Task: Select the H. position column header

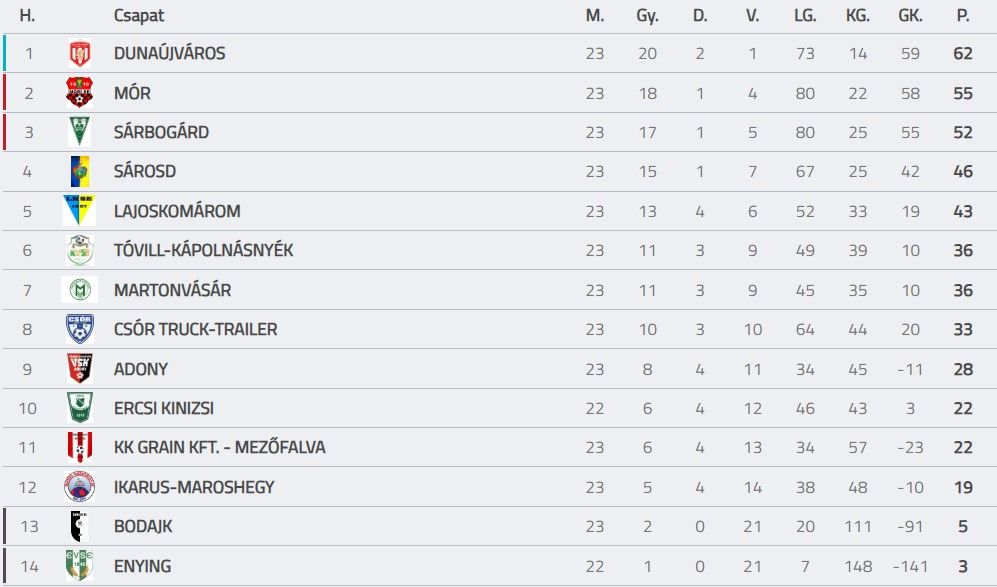Action: coord(27,15)
